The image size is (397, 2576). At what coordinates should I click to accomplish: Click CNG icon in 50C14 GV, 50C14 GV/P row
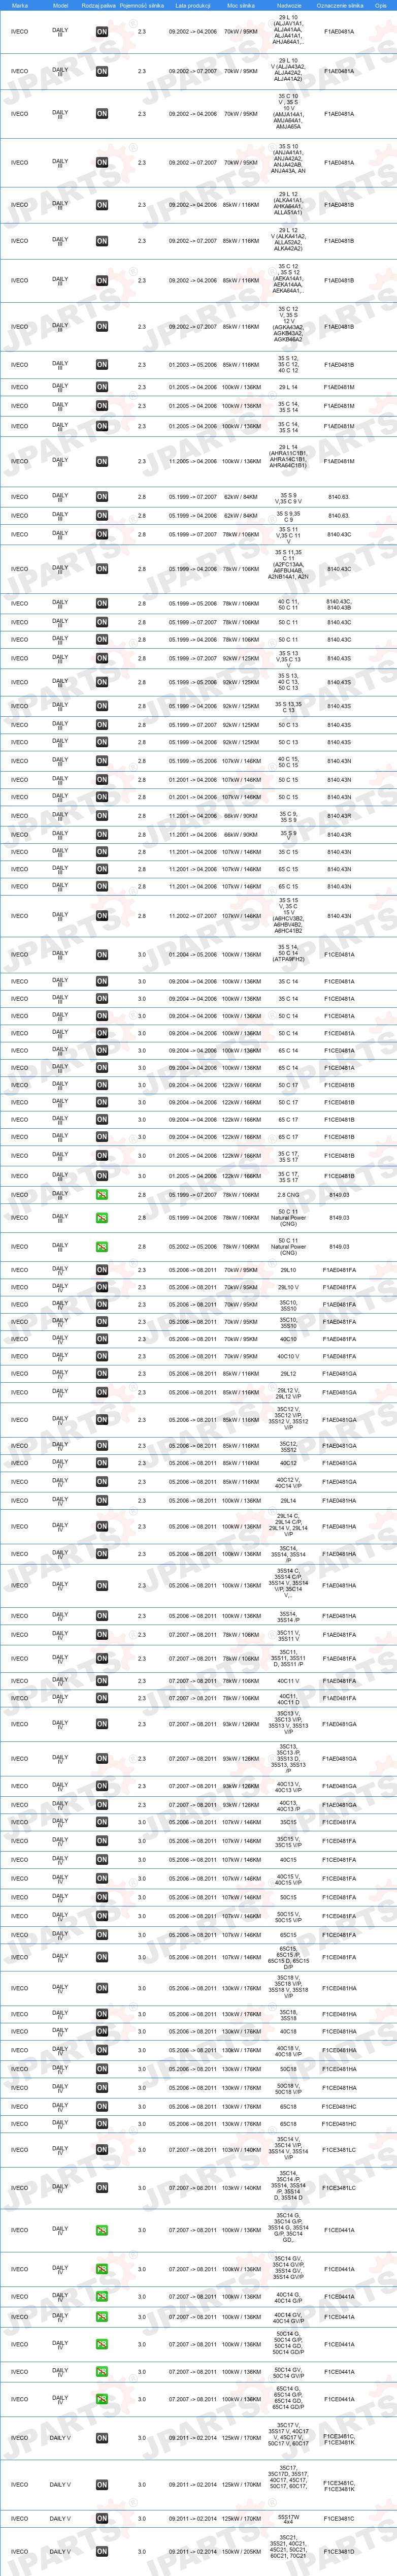pyautogui.click(x=102, y=2372)
